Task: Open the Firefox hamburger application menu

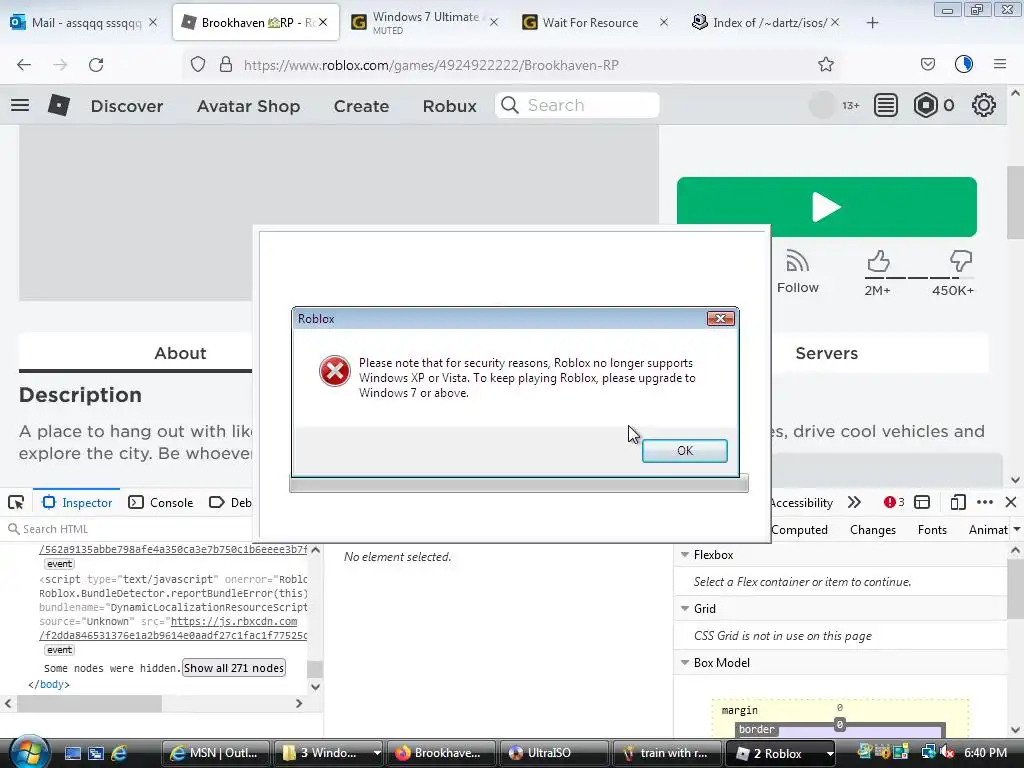Action: (x=1000, y=64)
